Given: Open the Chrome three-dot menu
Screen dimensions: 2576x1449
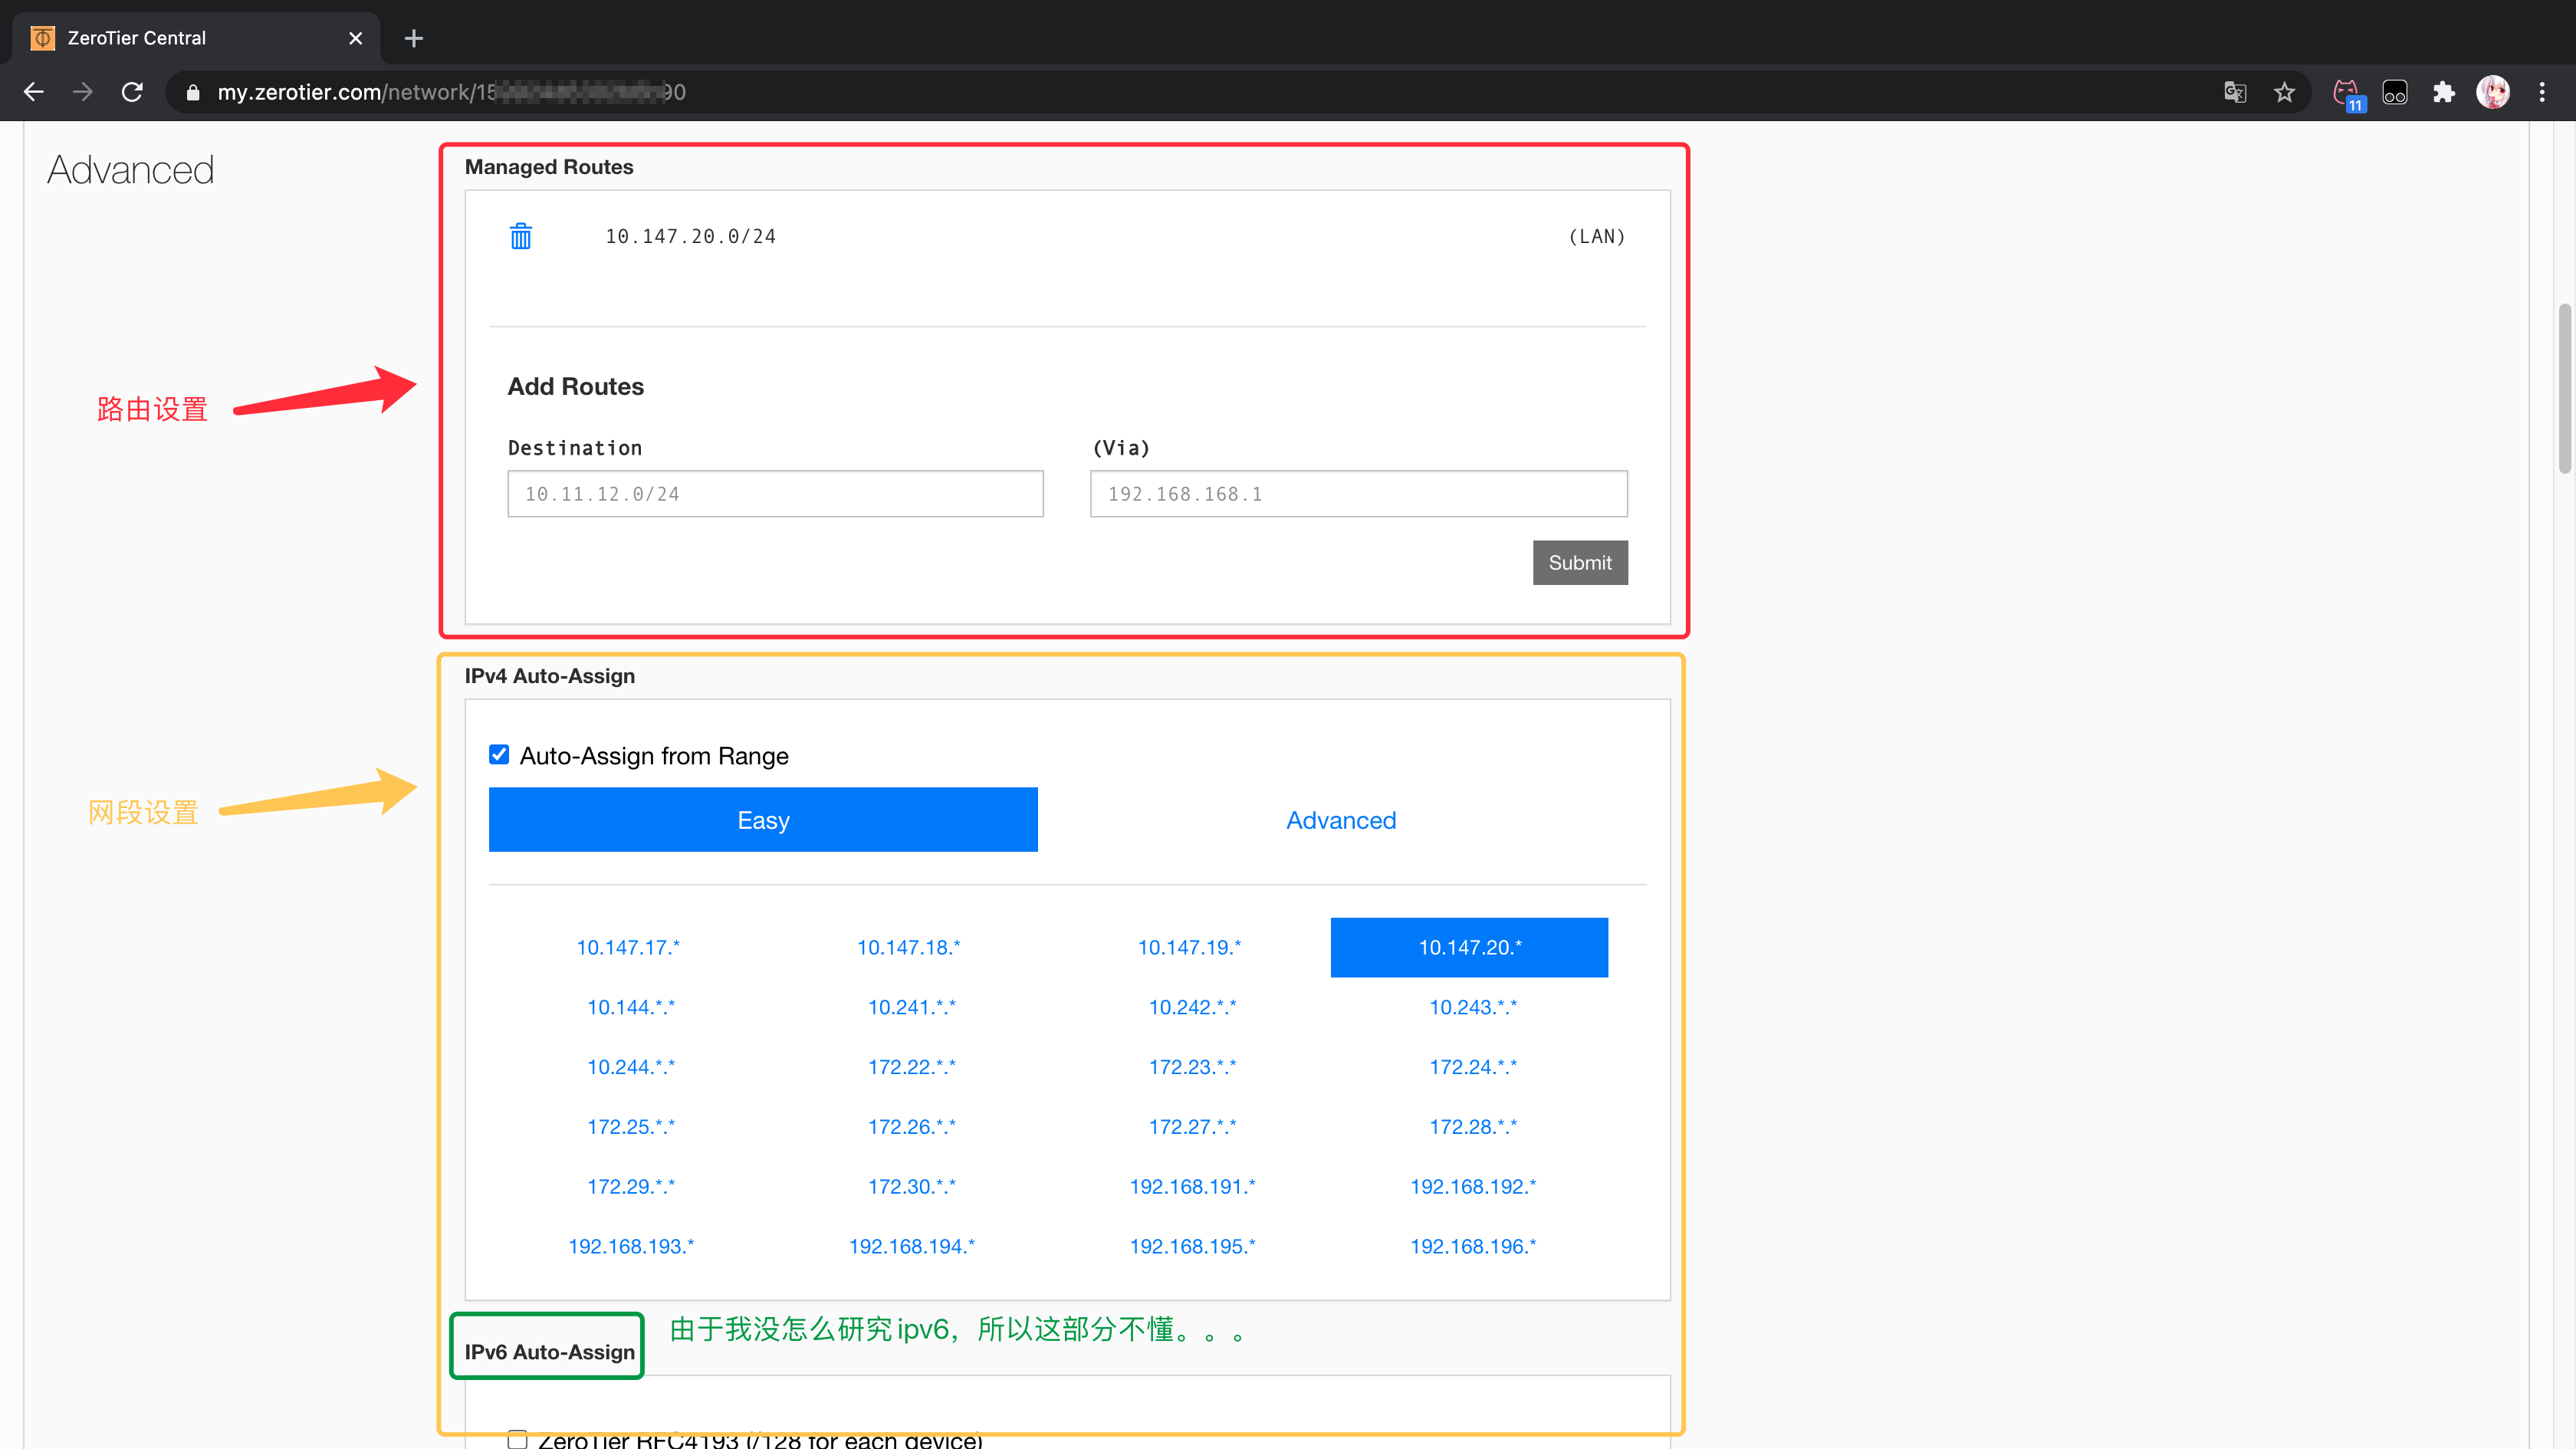Looking at the screenshot, I should click(x=2541, y=92).
